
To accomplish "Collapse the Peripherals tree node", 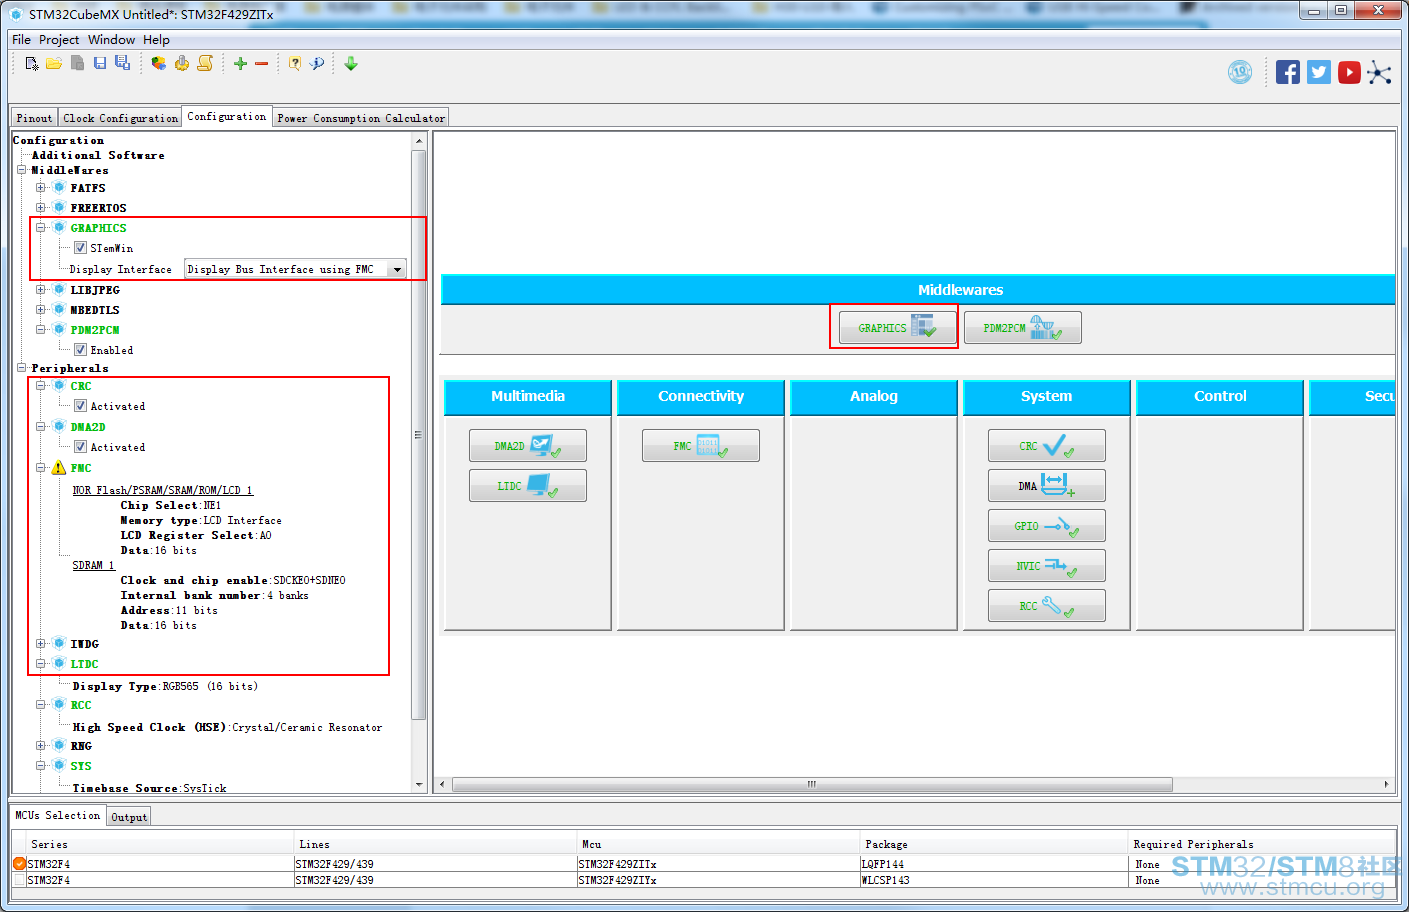I will (x=21, y=368).
